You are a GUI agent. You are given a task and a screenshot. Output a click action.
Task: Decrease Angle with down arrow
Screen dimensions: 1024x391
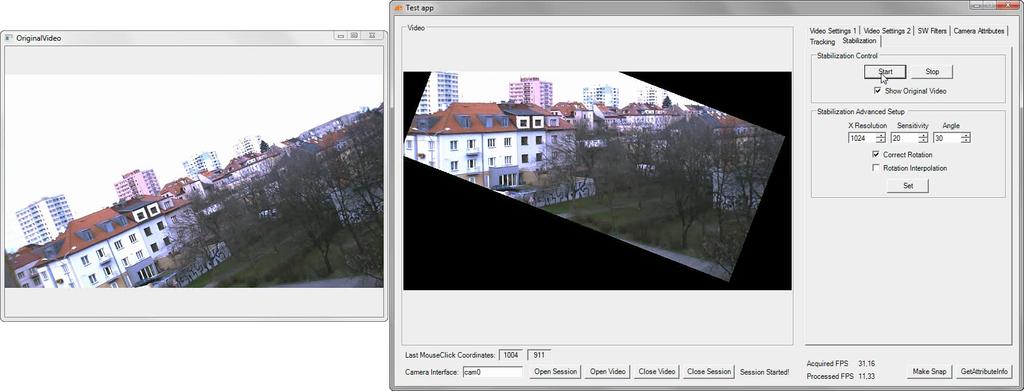coord(965,140)
